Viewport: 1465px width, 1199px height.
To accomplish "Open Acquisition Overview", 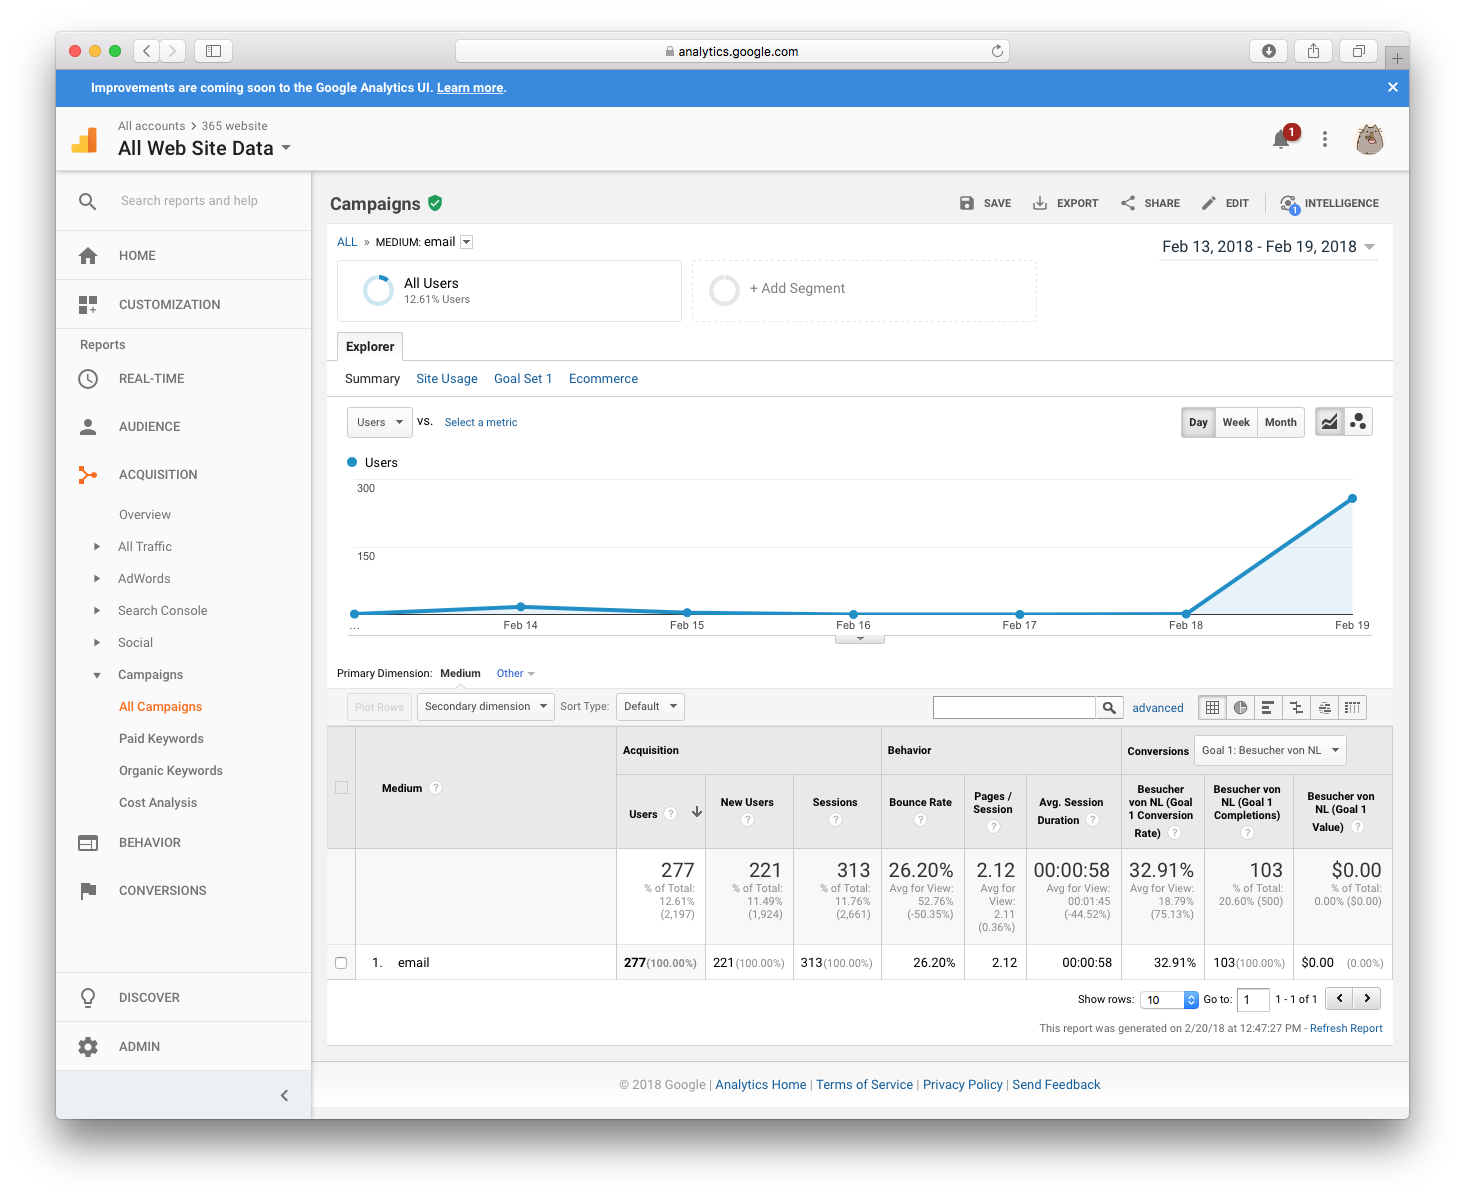I will (x=145, y=515).
